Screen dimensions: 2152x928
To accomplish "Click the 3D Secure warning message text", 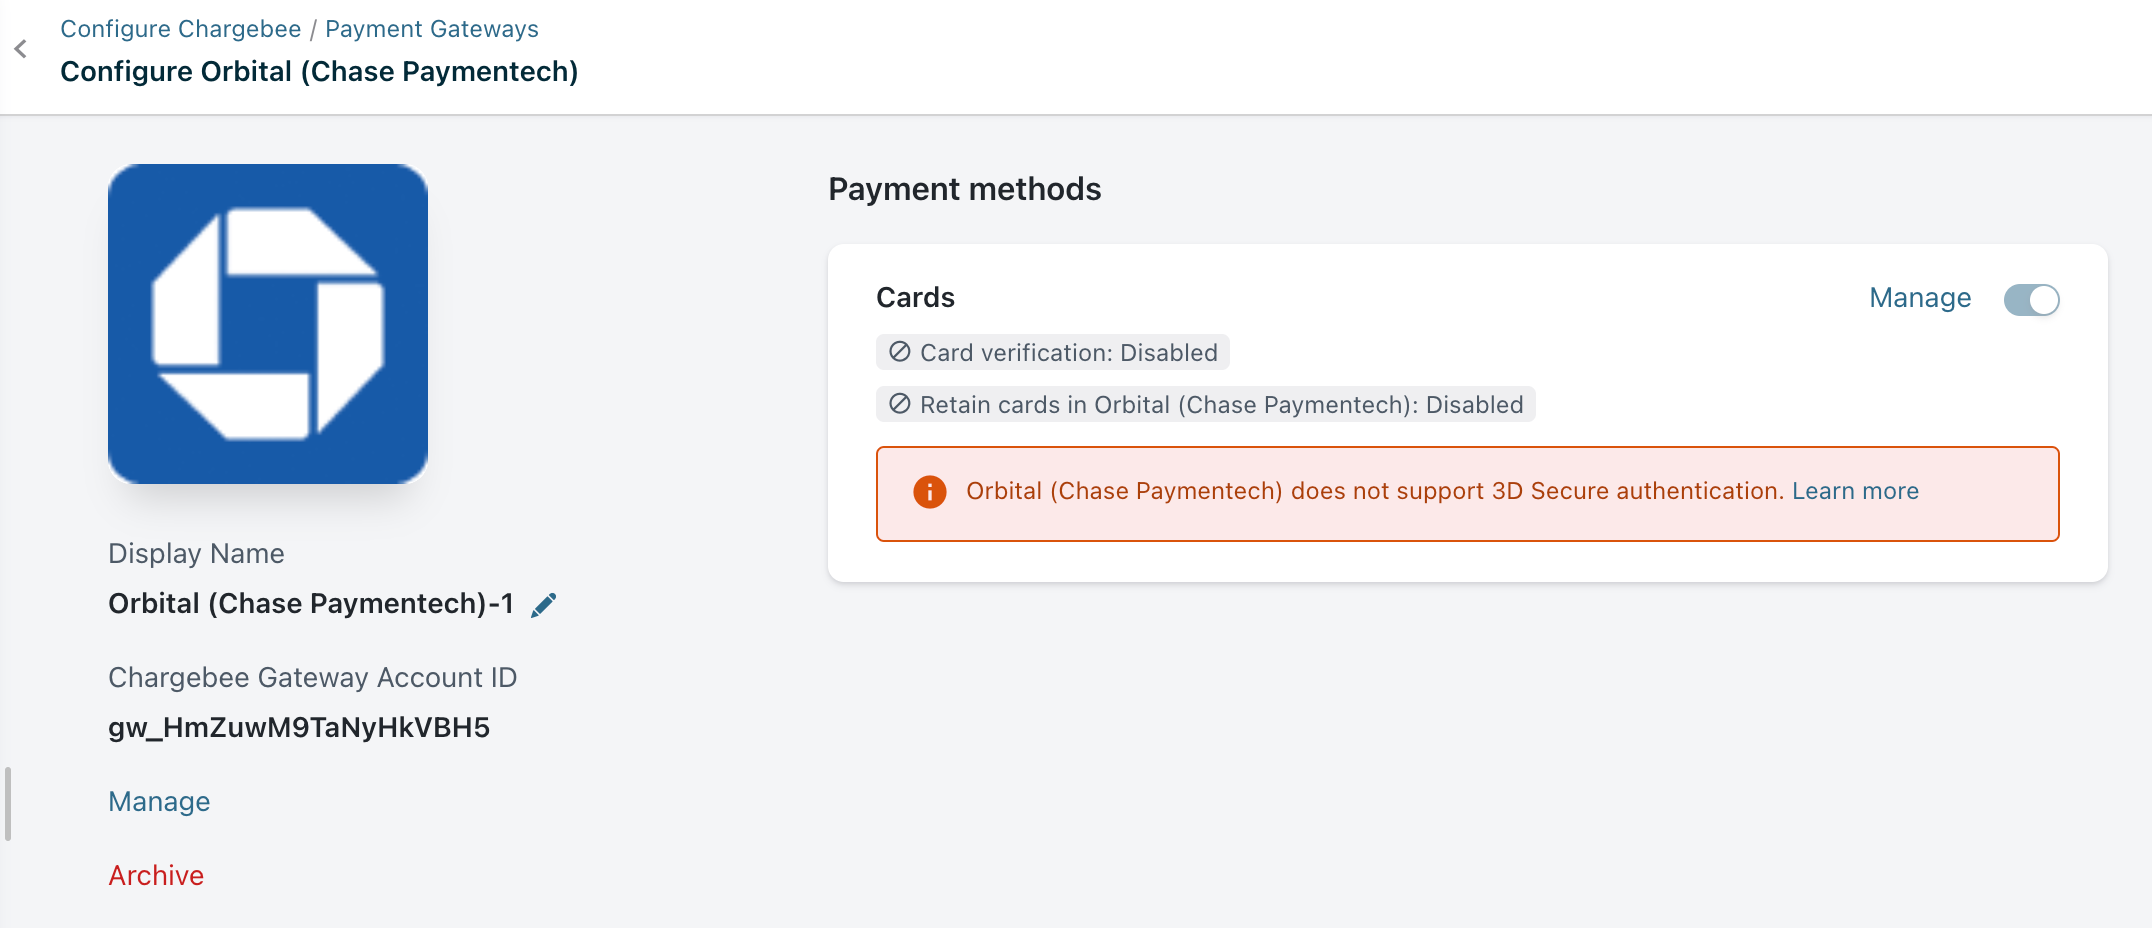I will click(x=1374, y=491).
